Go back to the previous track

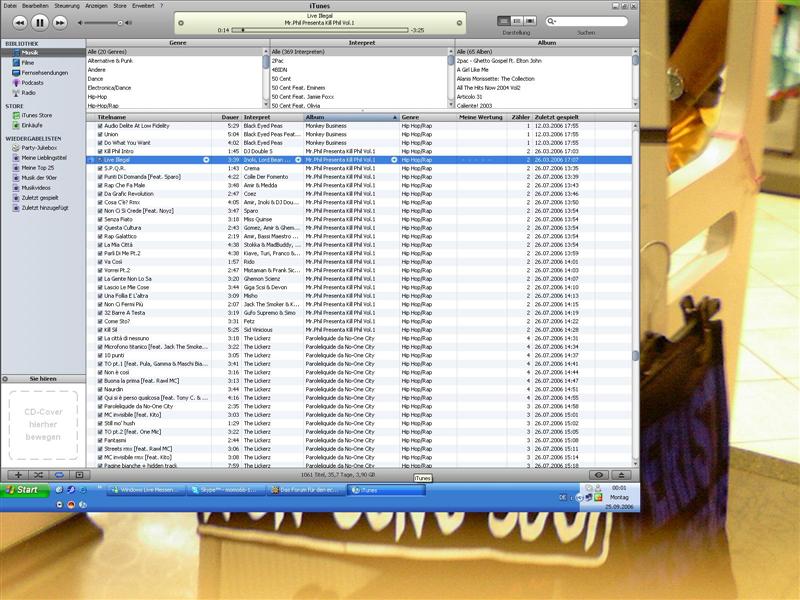(19, 21)
